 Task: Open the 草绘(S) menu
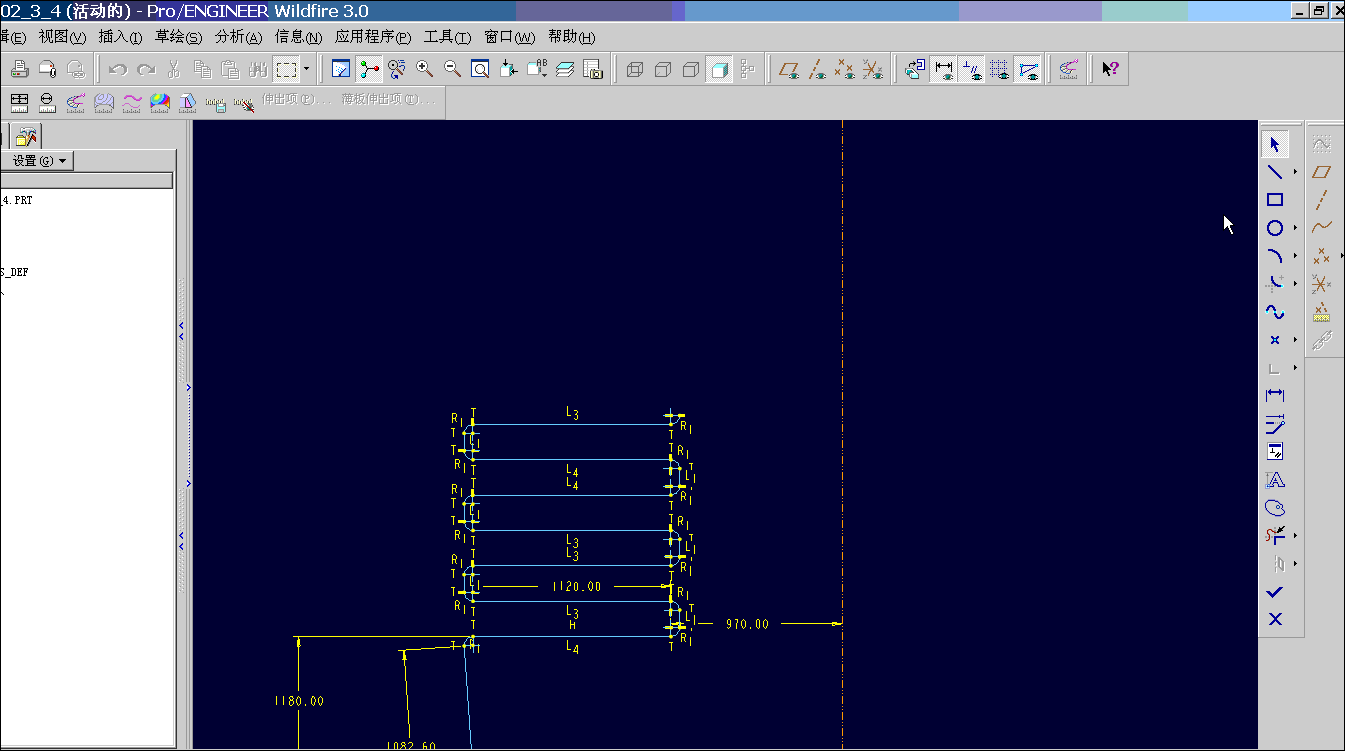tap(178, 37)
